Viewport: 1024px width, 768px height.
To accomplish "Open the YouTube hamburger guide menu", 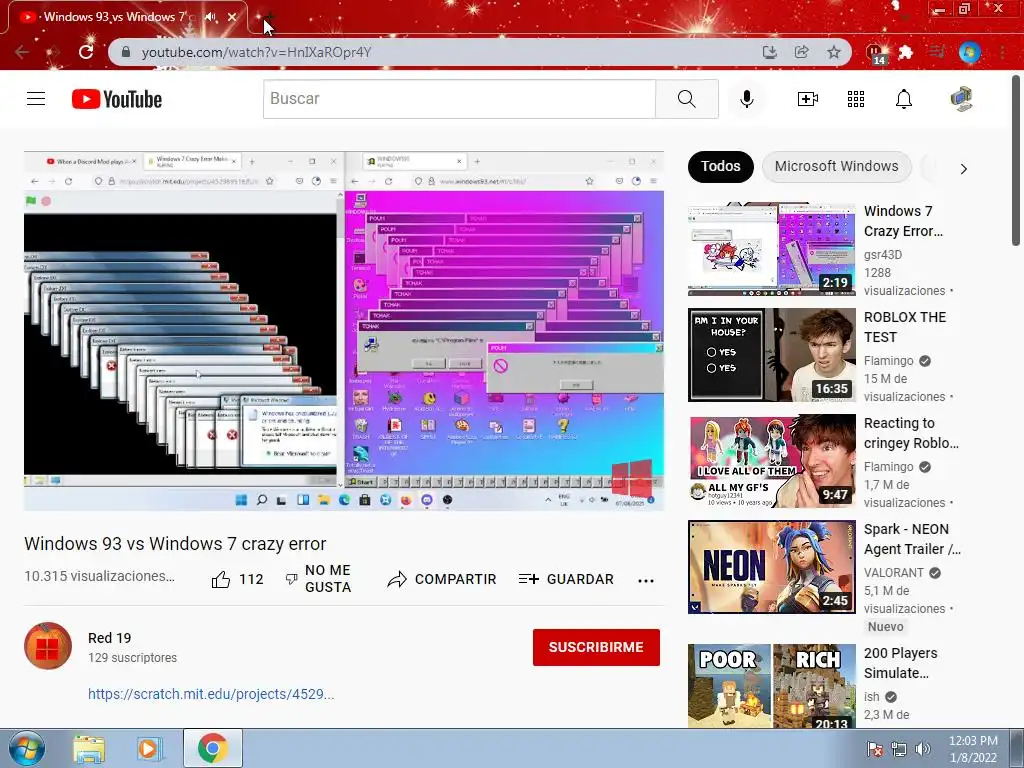I will click(x=36, y=99).
